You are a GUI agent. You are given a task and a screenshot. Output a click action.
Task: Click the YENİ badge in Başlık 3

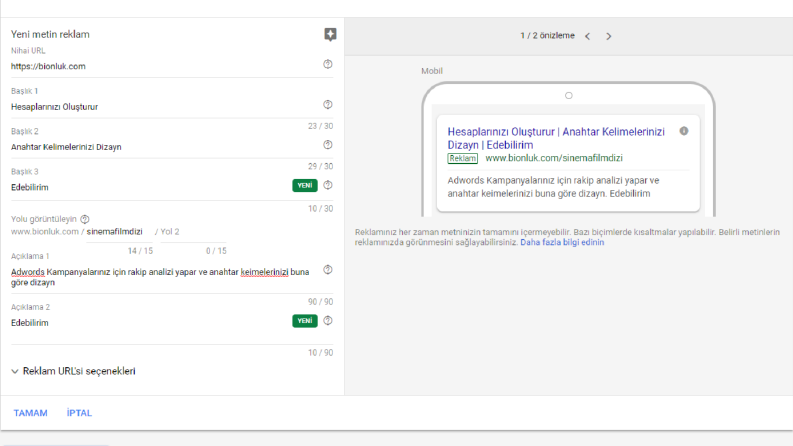[x=305, y=186]
